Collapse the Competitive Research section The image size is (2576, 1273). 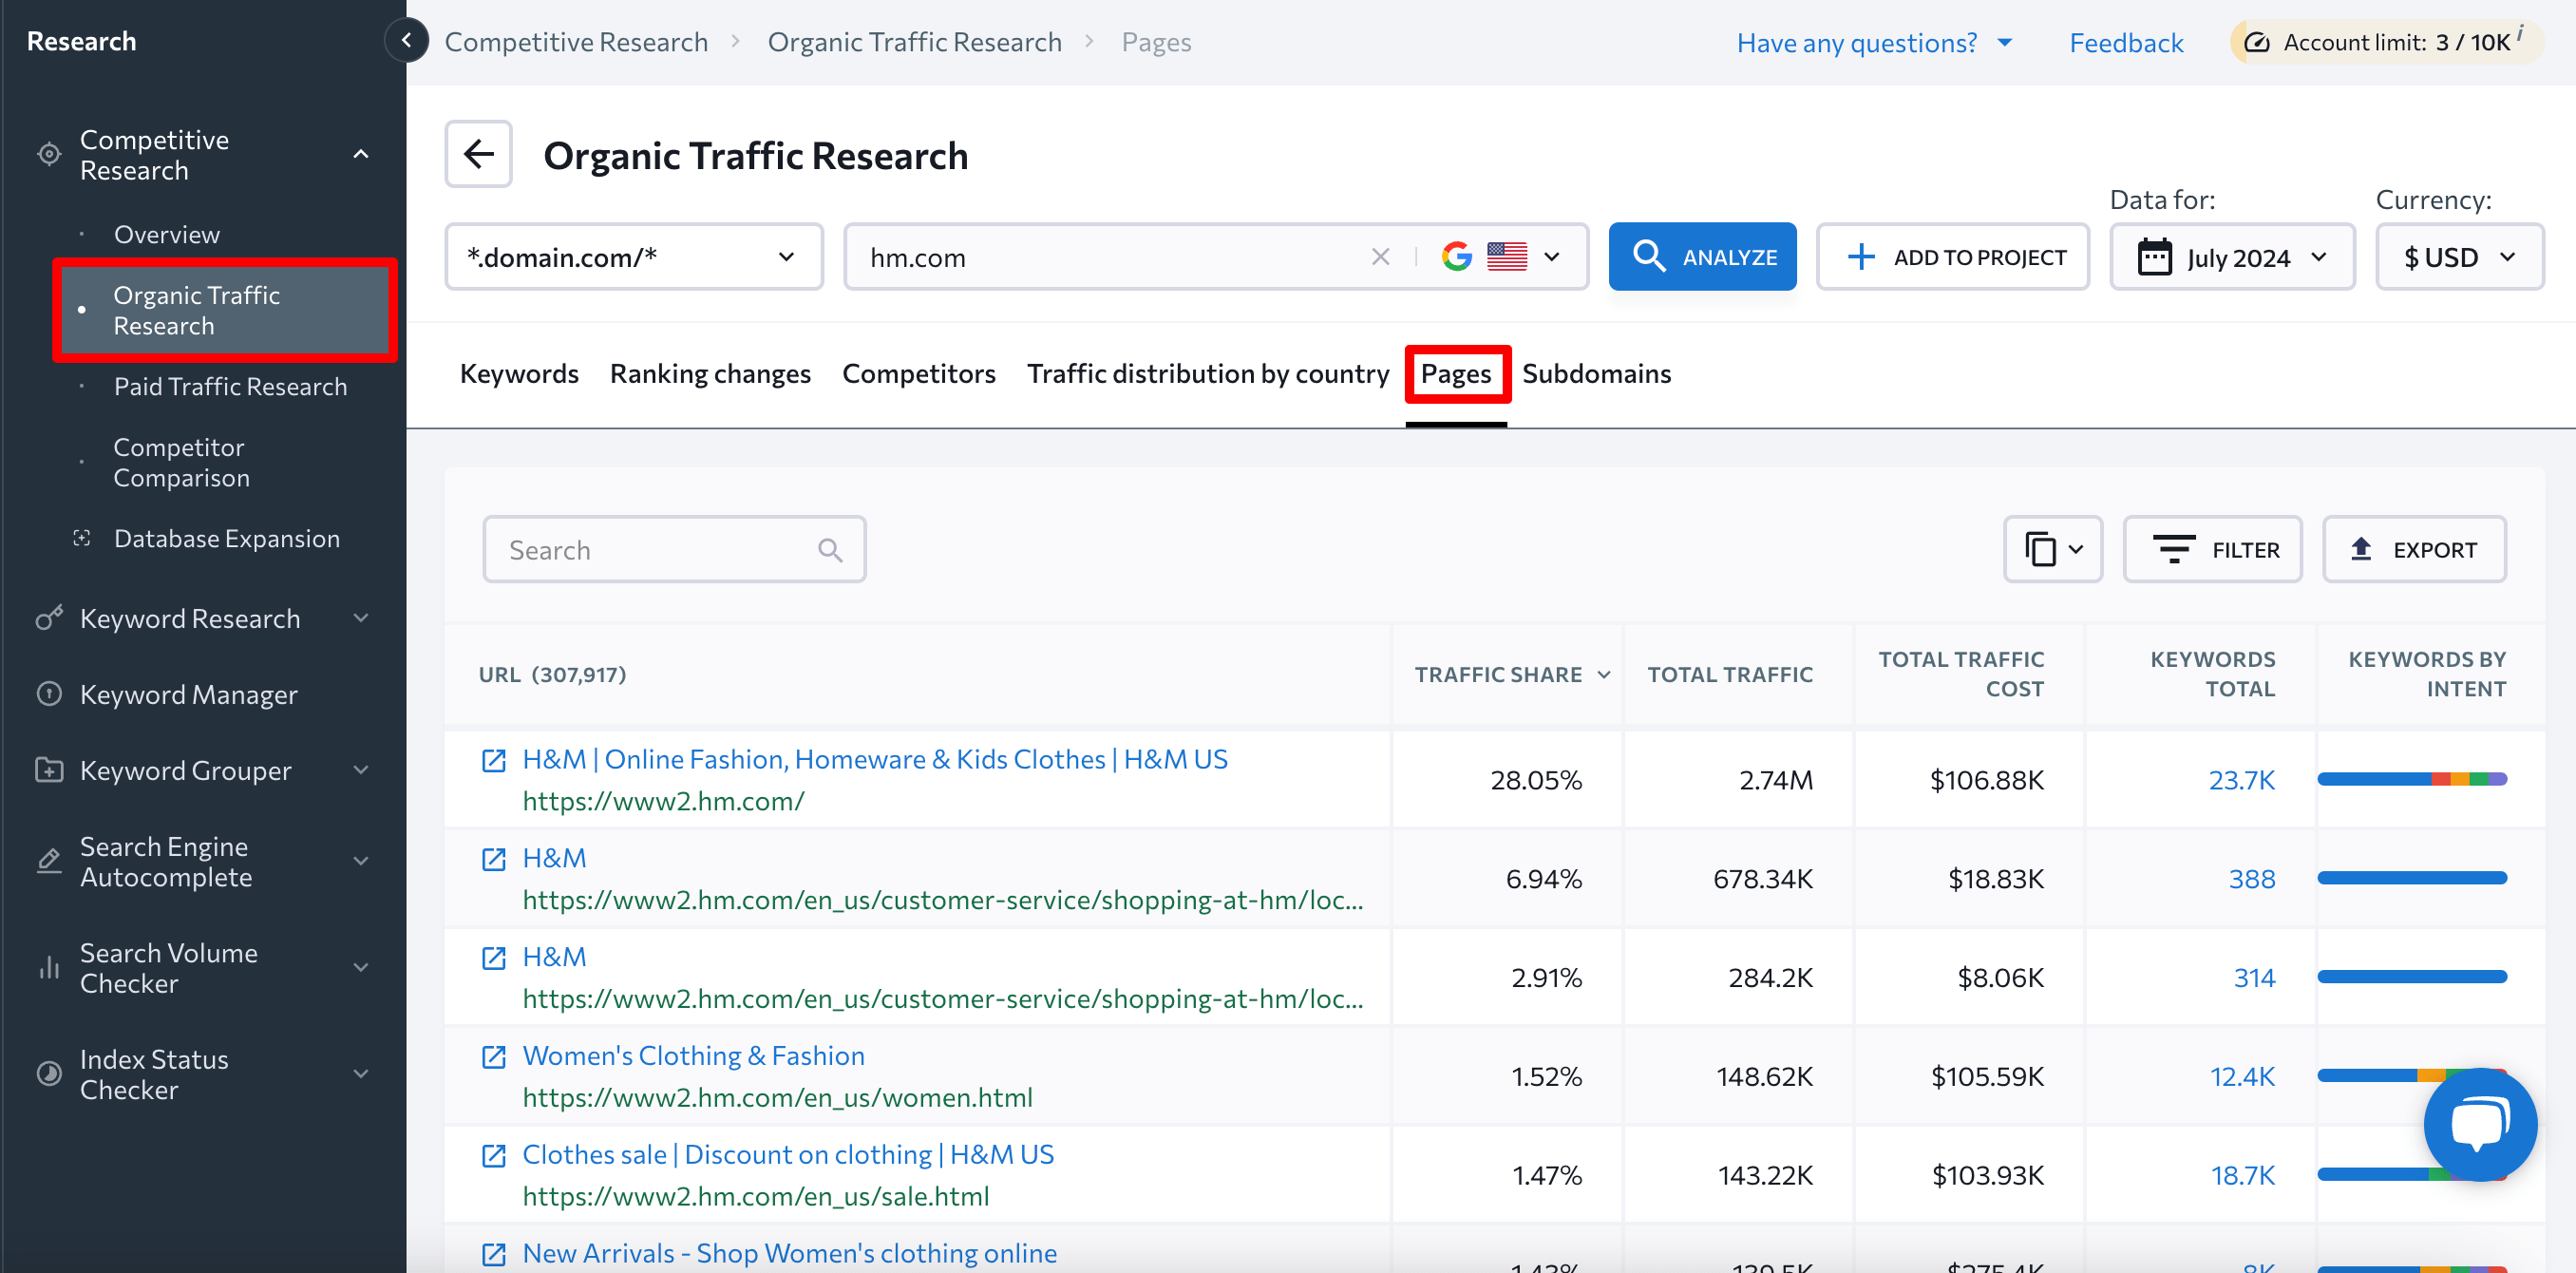coord(361,154)
